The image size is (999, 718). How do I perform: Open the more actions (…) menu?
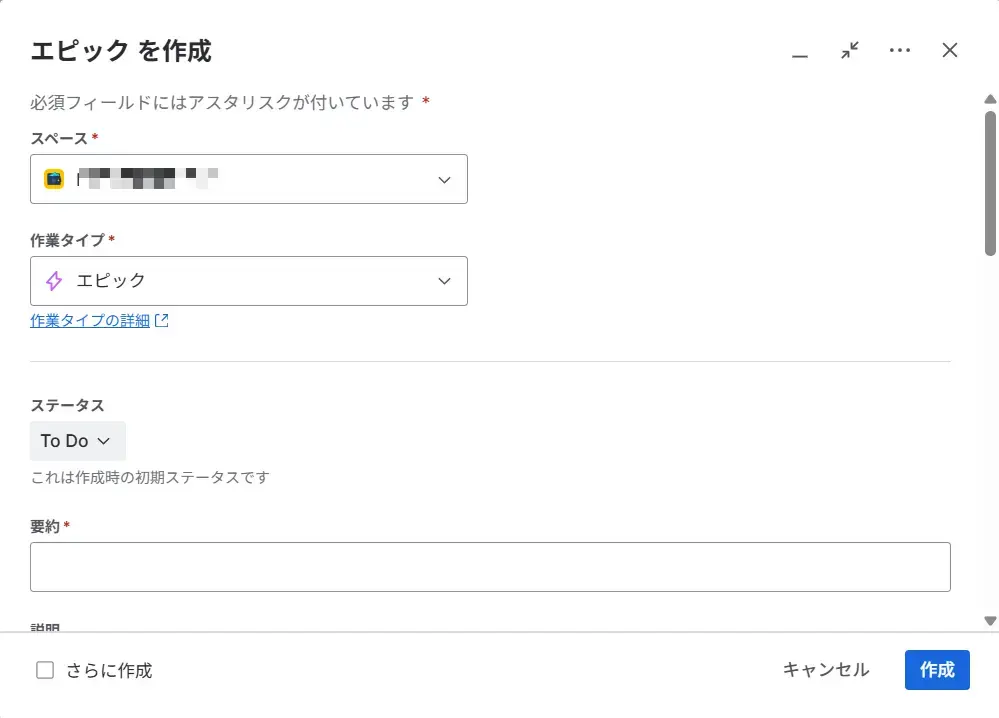899,50
